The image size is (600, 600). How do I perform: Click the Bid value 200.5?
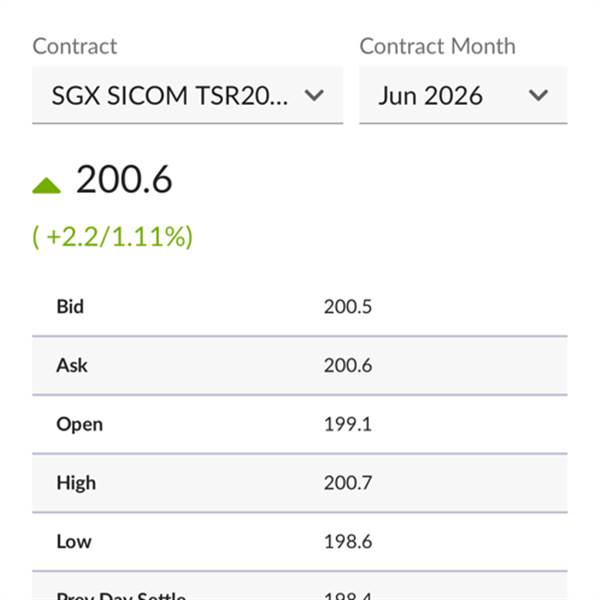(348, 307)
